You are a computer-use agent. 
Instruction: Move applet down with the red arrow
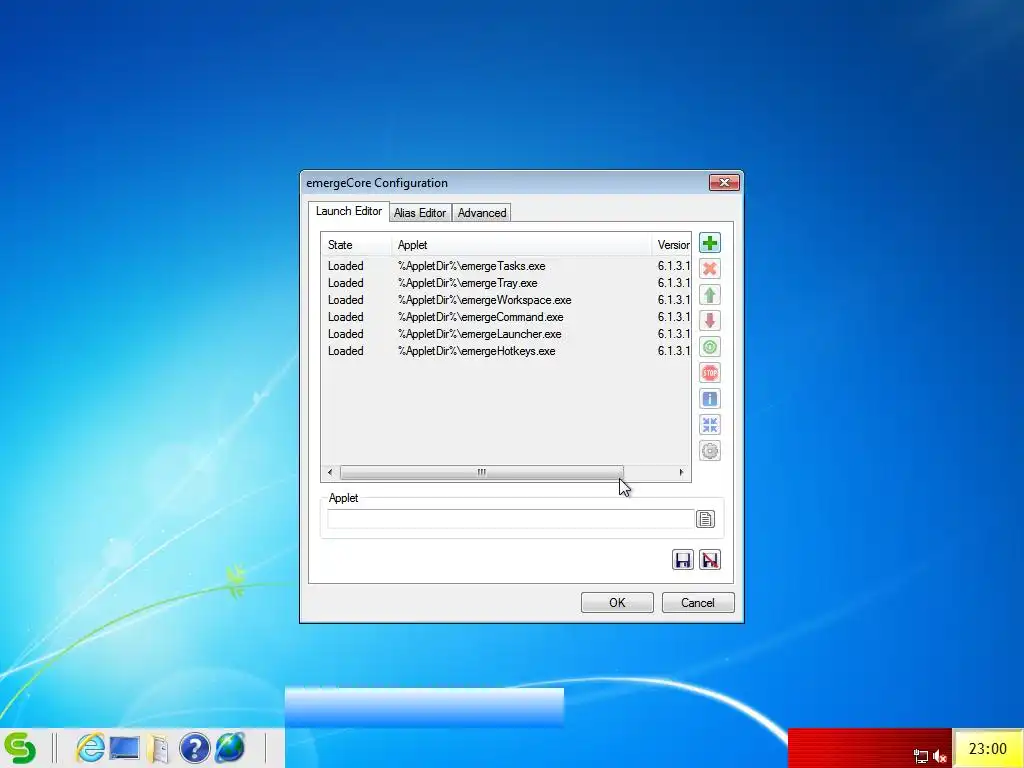pyautogui.click(x=710, y=321)
